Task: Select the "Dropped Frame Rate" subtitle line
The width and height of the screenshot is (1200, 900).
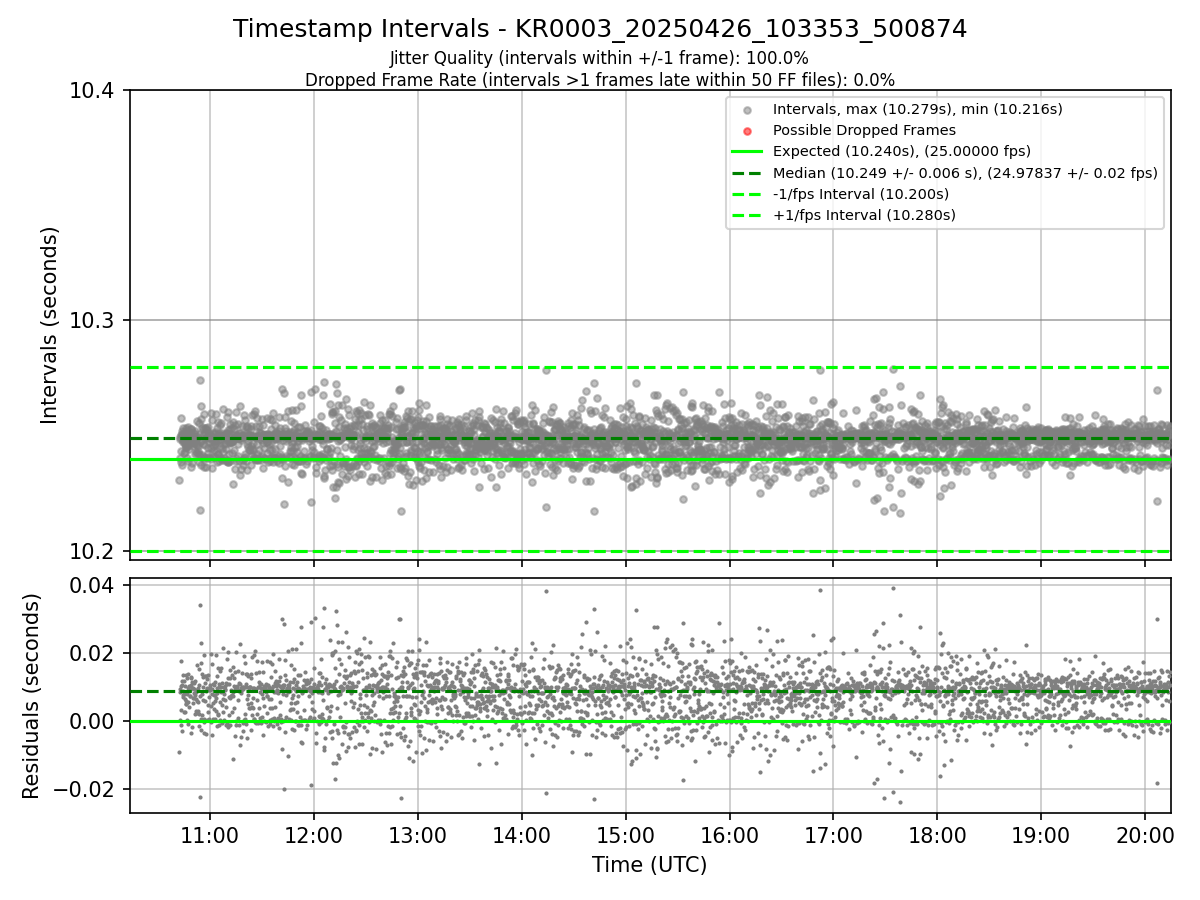Action: click(600, 80)
